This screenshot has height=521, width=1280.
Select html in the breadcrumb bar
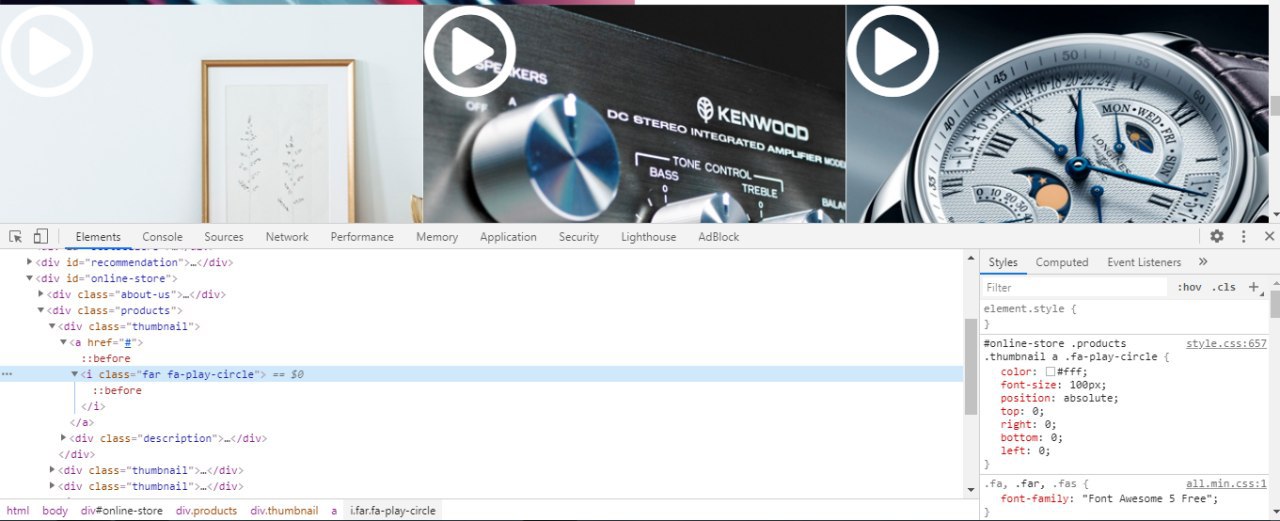pyautogui.click(x=18, y=510)
